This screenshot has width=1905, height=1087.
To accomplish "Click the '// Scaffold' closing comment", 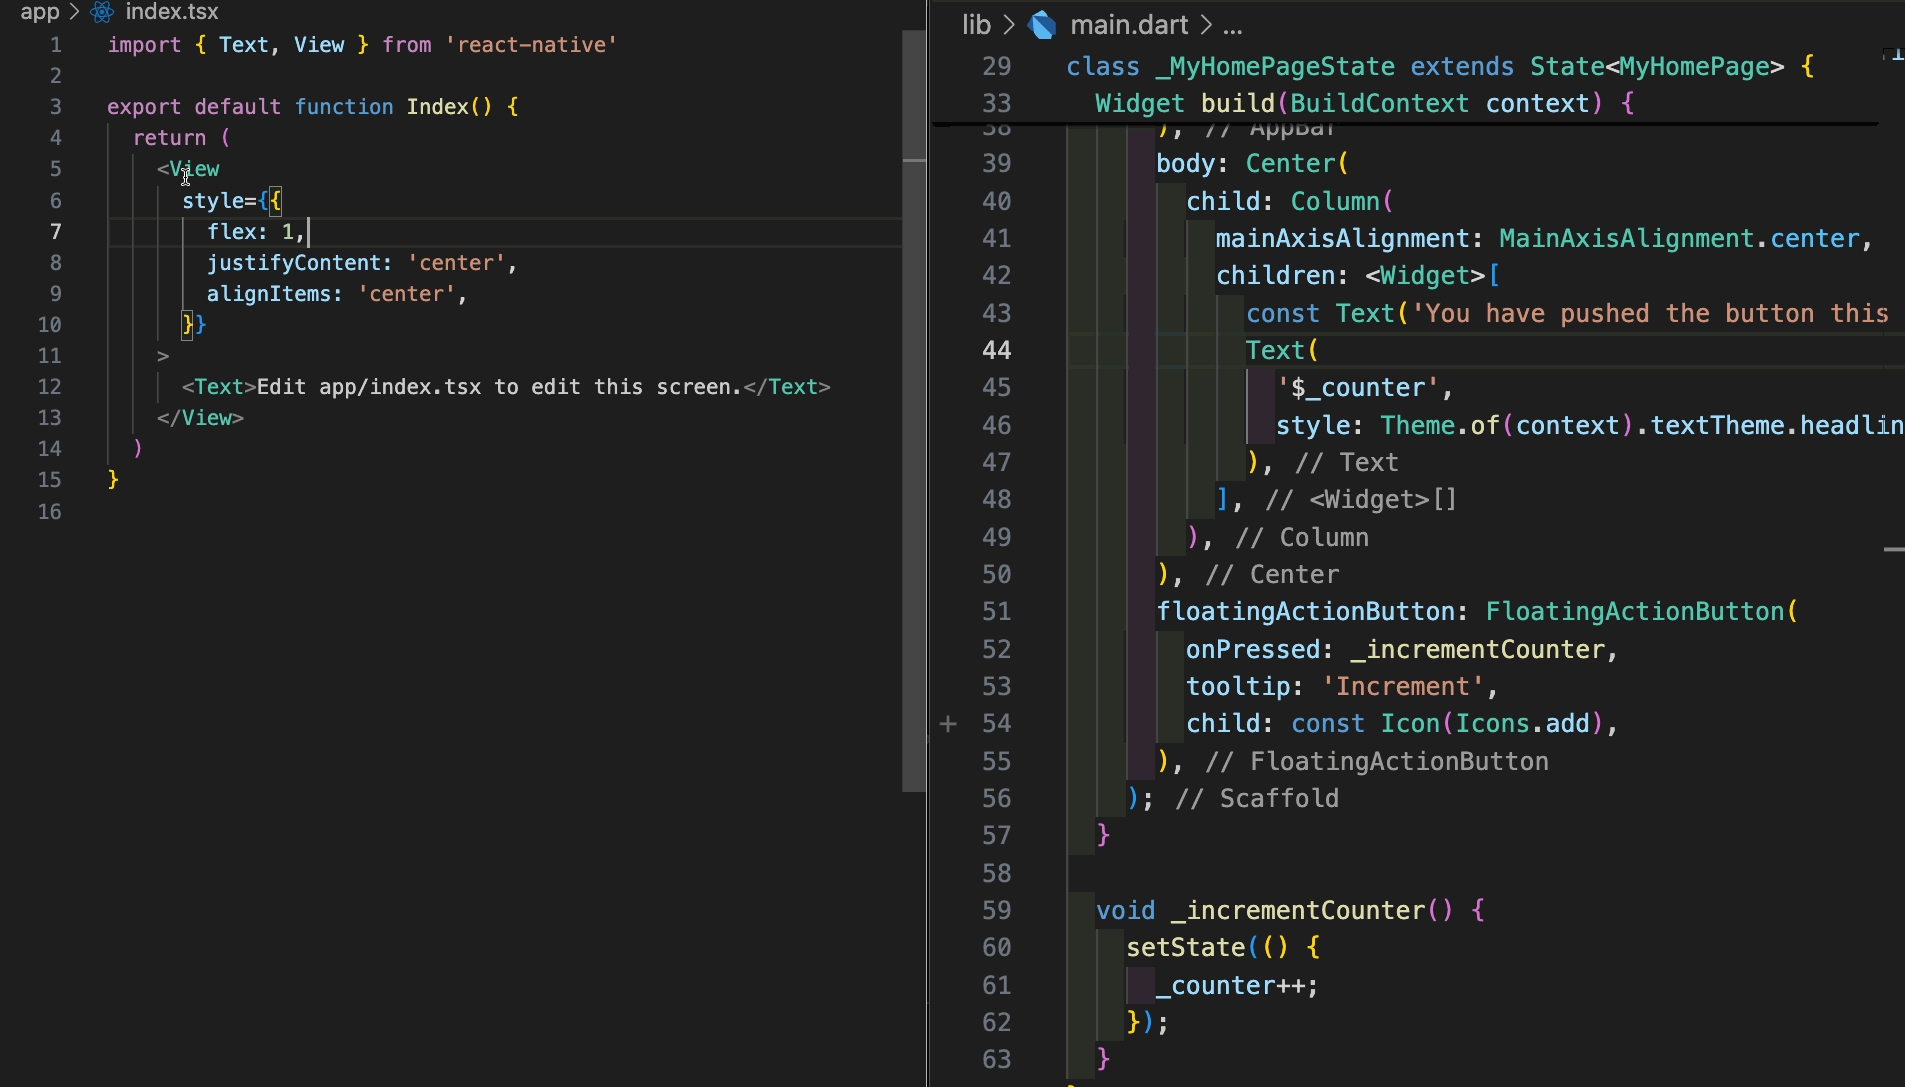I will click(1257, 799).
